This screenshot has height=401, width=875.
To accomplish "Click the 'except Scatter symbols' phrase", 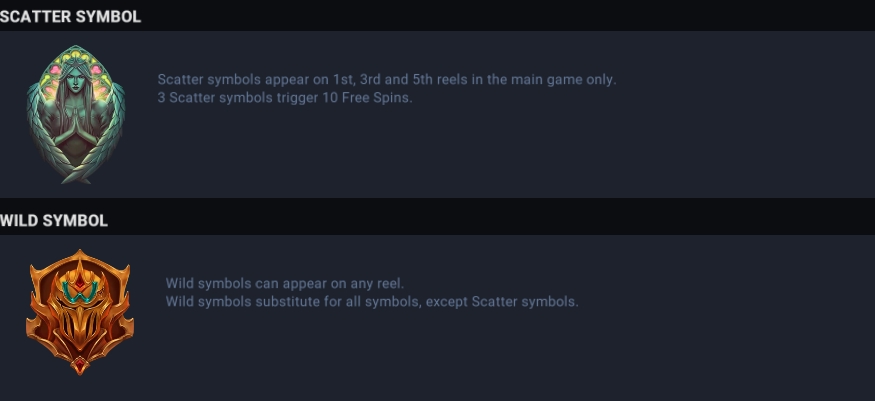I will click(x=504, y=302).
